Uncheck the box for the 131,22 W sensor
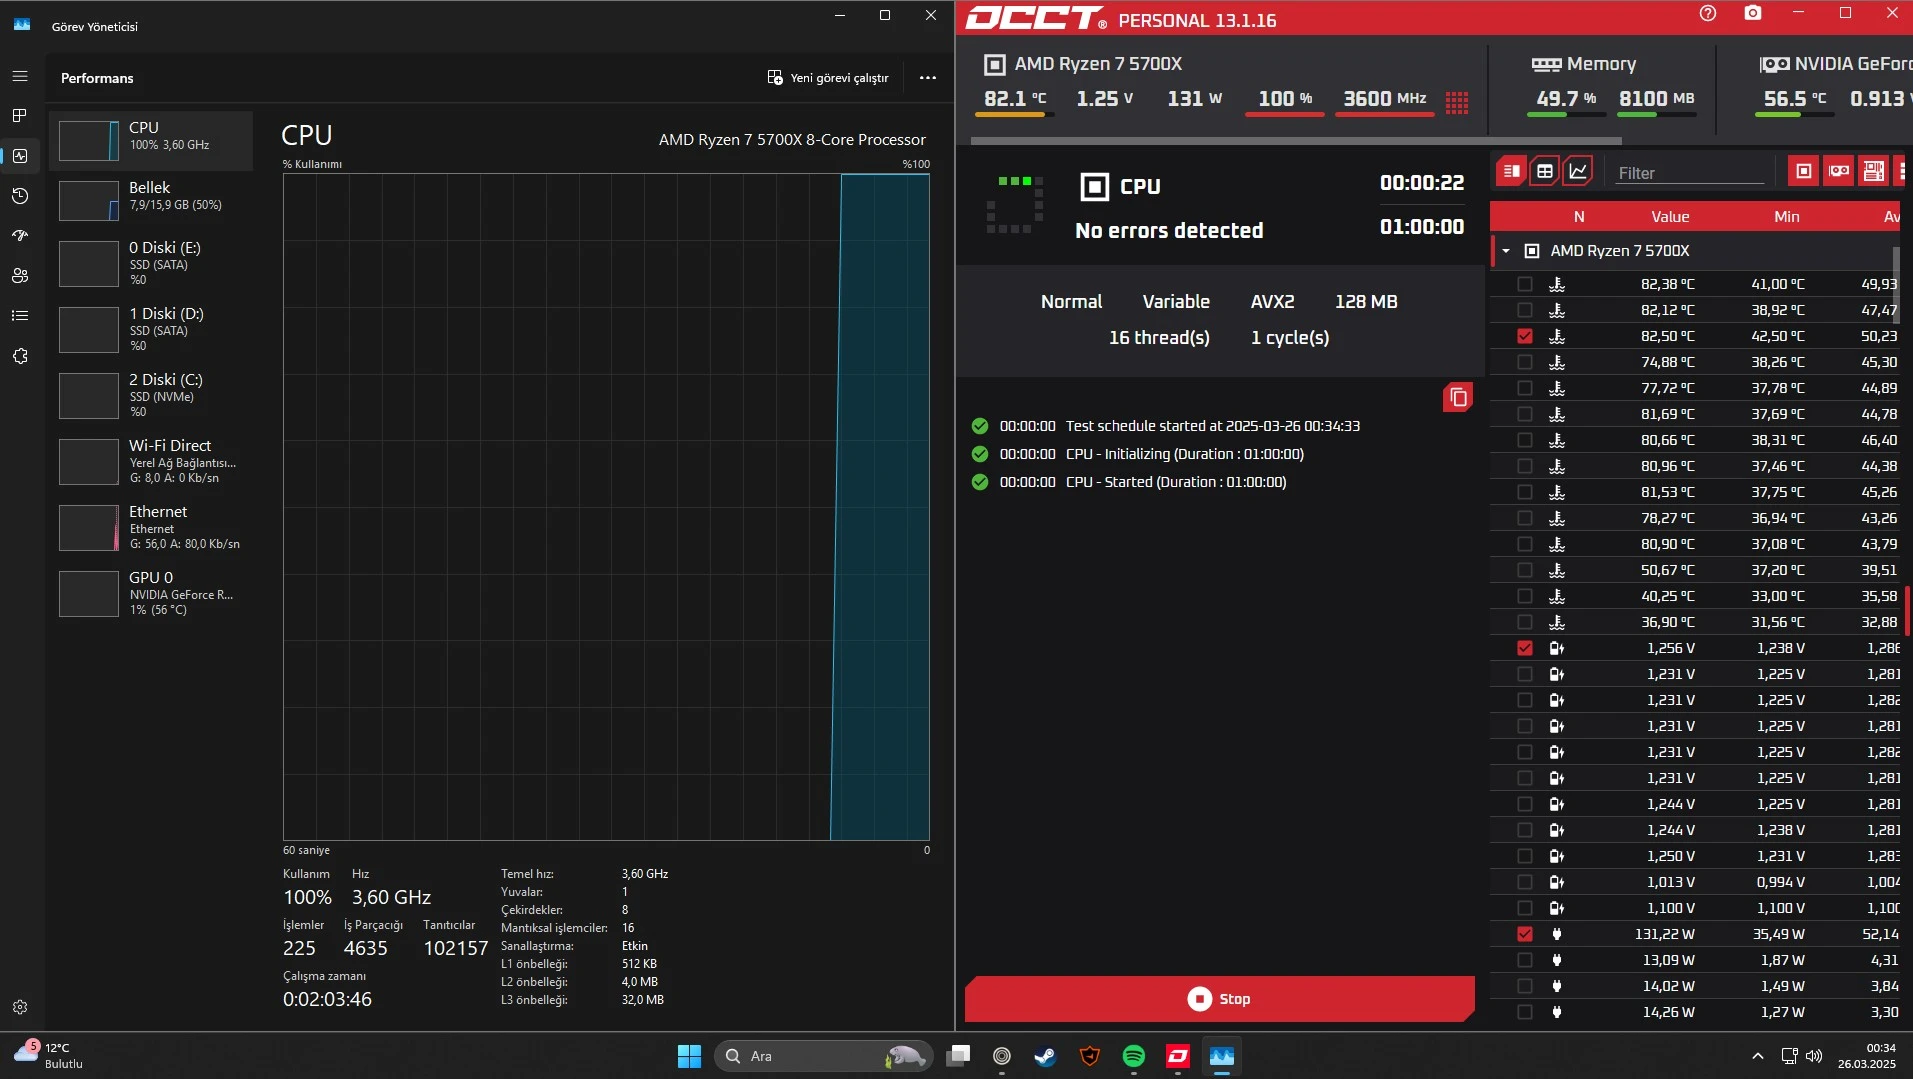Screen dimensions: 1913x1079 [1524, 934]
